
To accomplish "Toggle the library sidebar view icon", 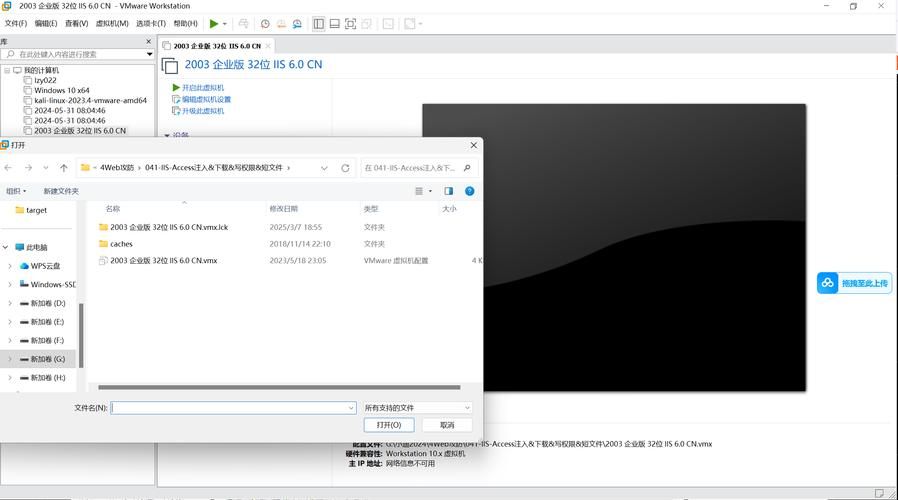I will pos(318,23).
